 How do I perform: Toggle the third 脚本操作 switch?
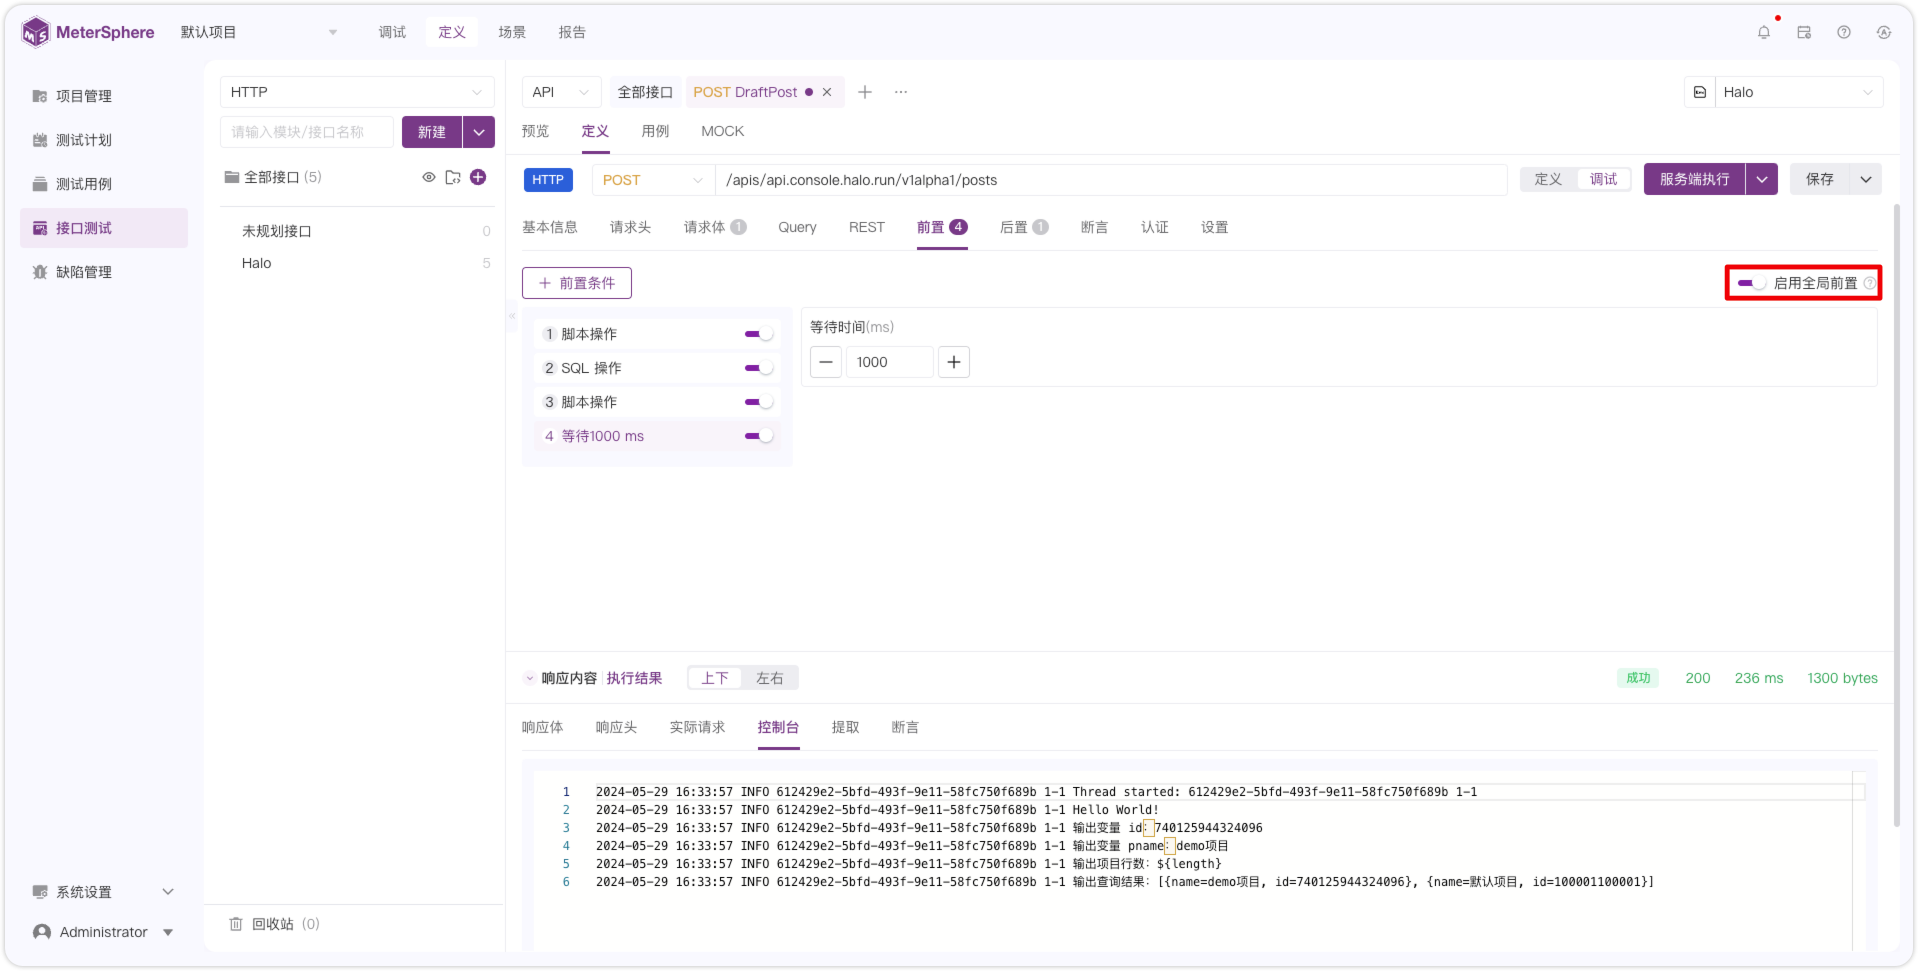pyautogui.click(x=759, y=402)
